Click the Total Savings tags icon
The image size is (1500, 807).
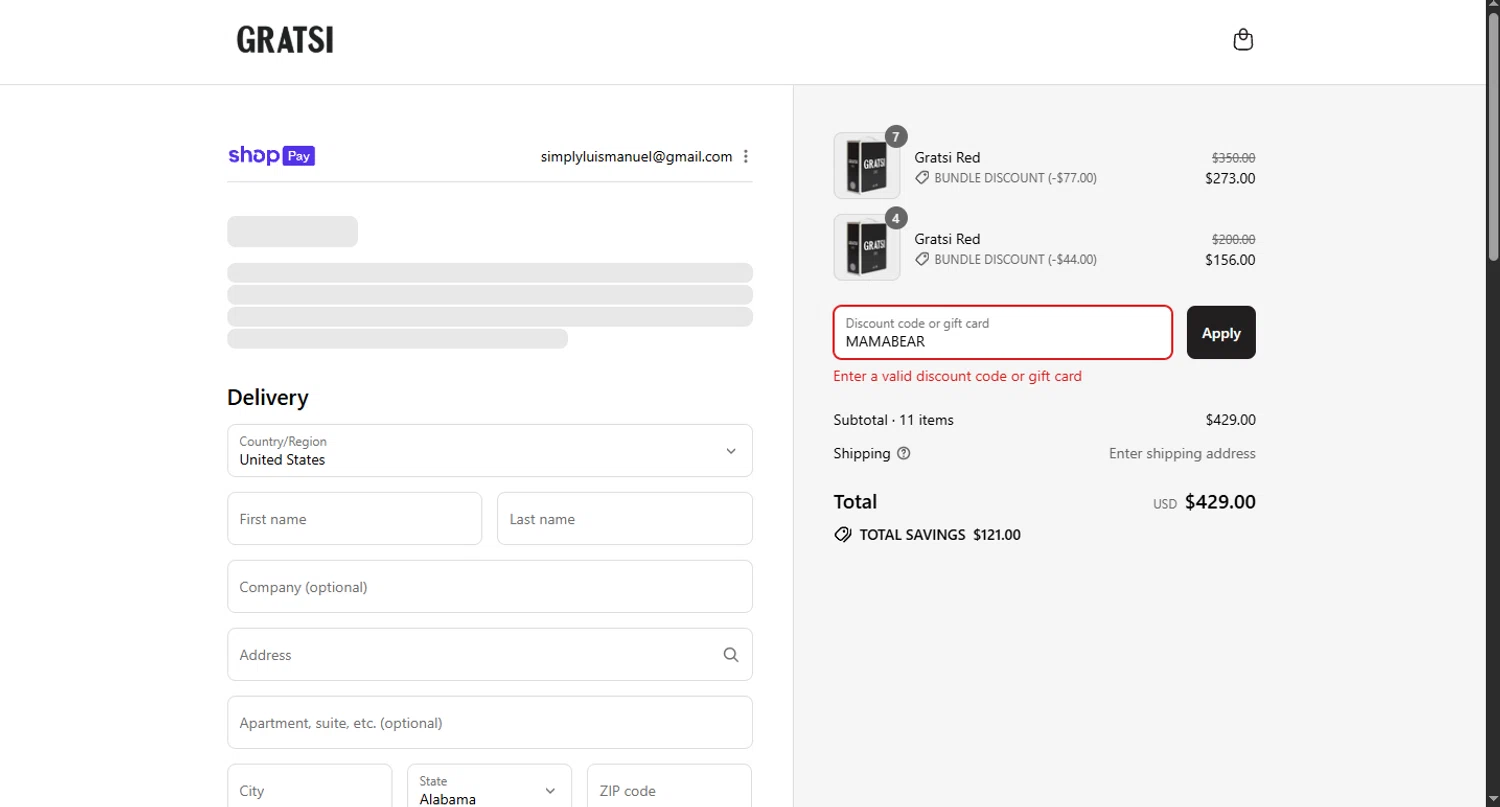pos(843,535)
